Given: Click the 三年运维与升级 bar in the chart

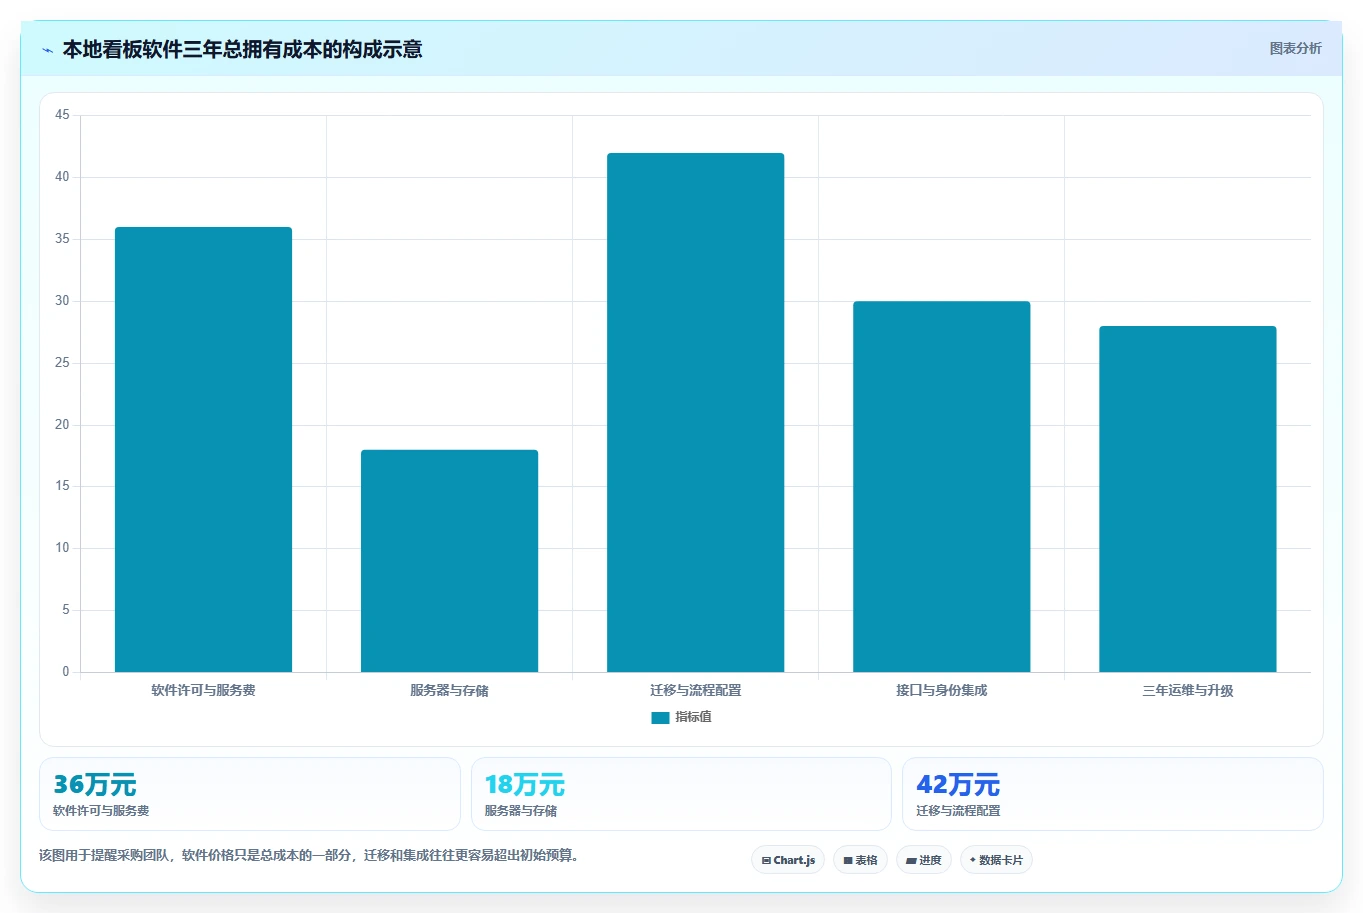Looking at the screenshot, I should tap(1187, 499).
